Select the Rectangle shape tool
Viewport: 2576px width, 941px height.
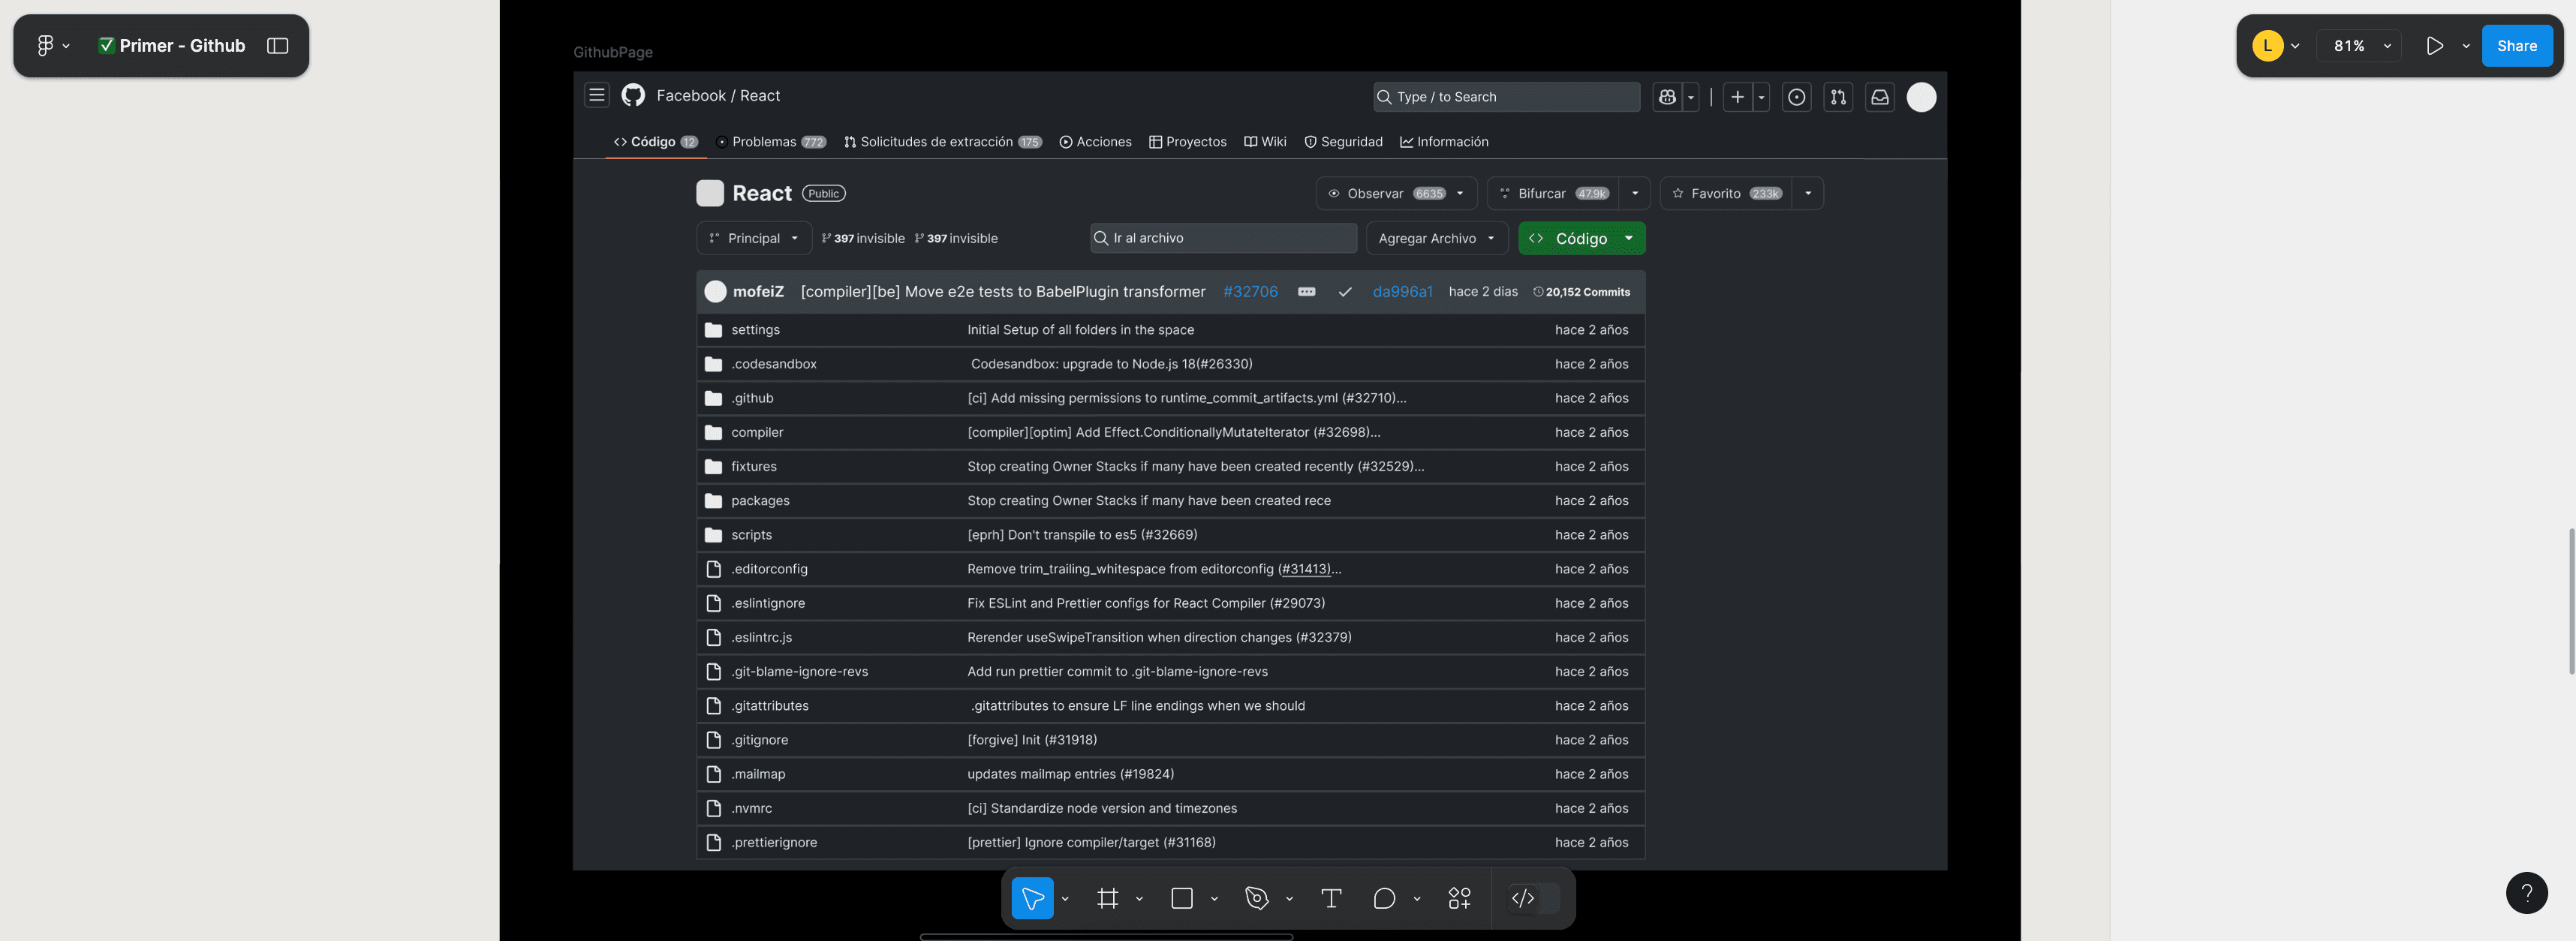1182,898
